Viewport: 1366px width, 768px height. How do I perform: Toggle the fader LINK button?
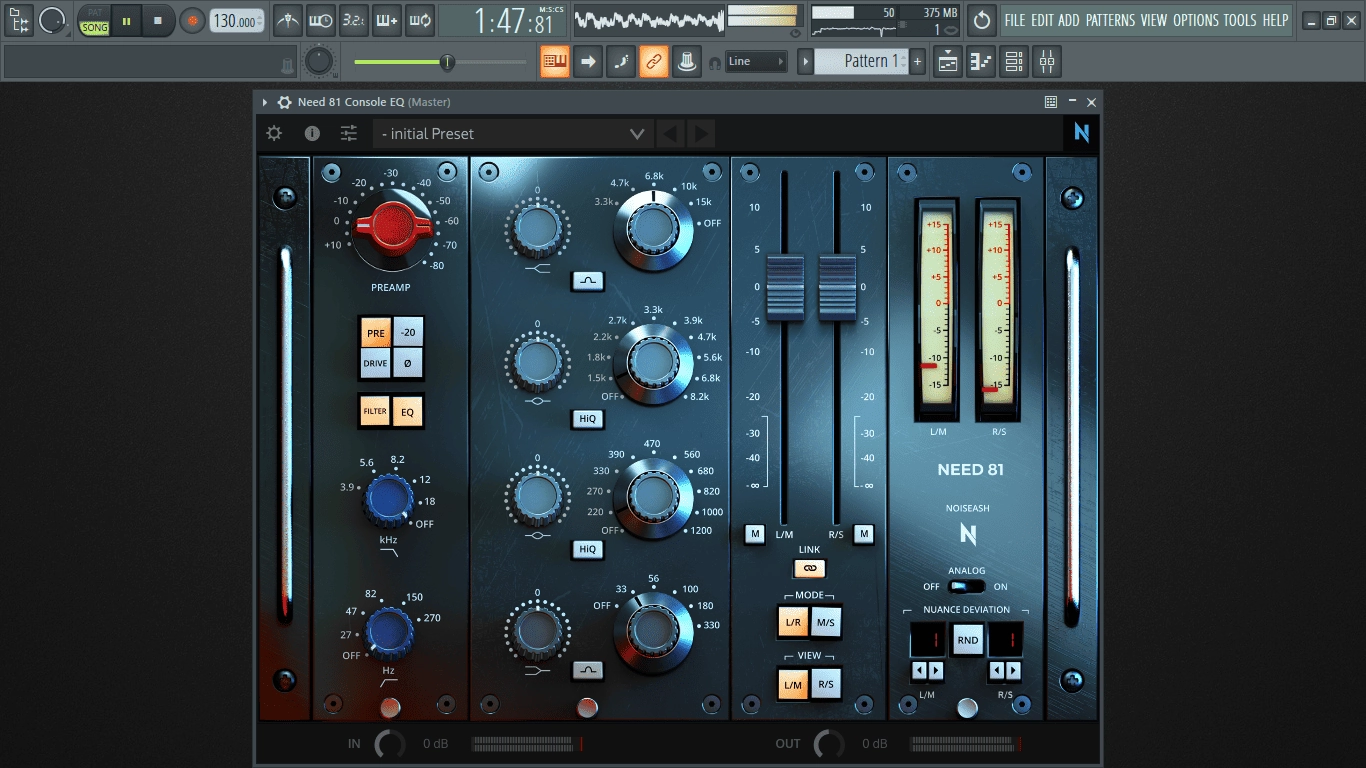click(x=810, y=569)
